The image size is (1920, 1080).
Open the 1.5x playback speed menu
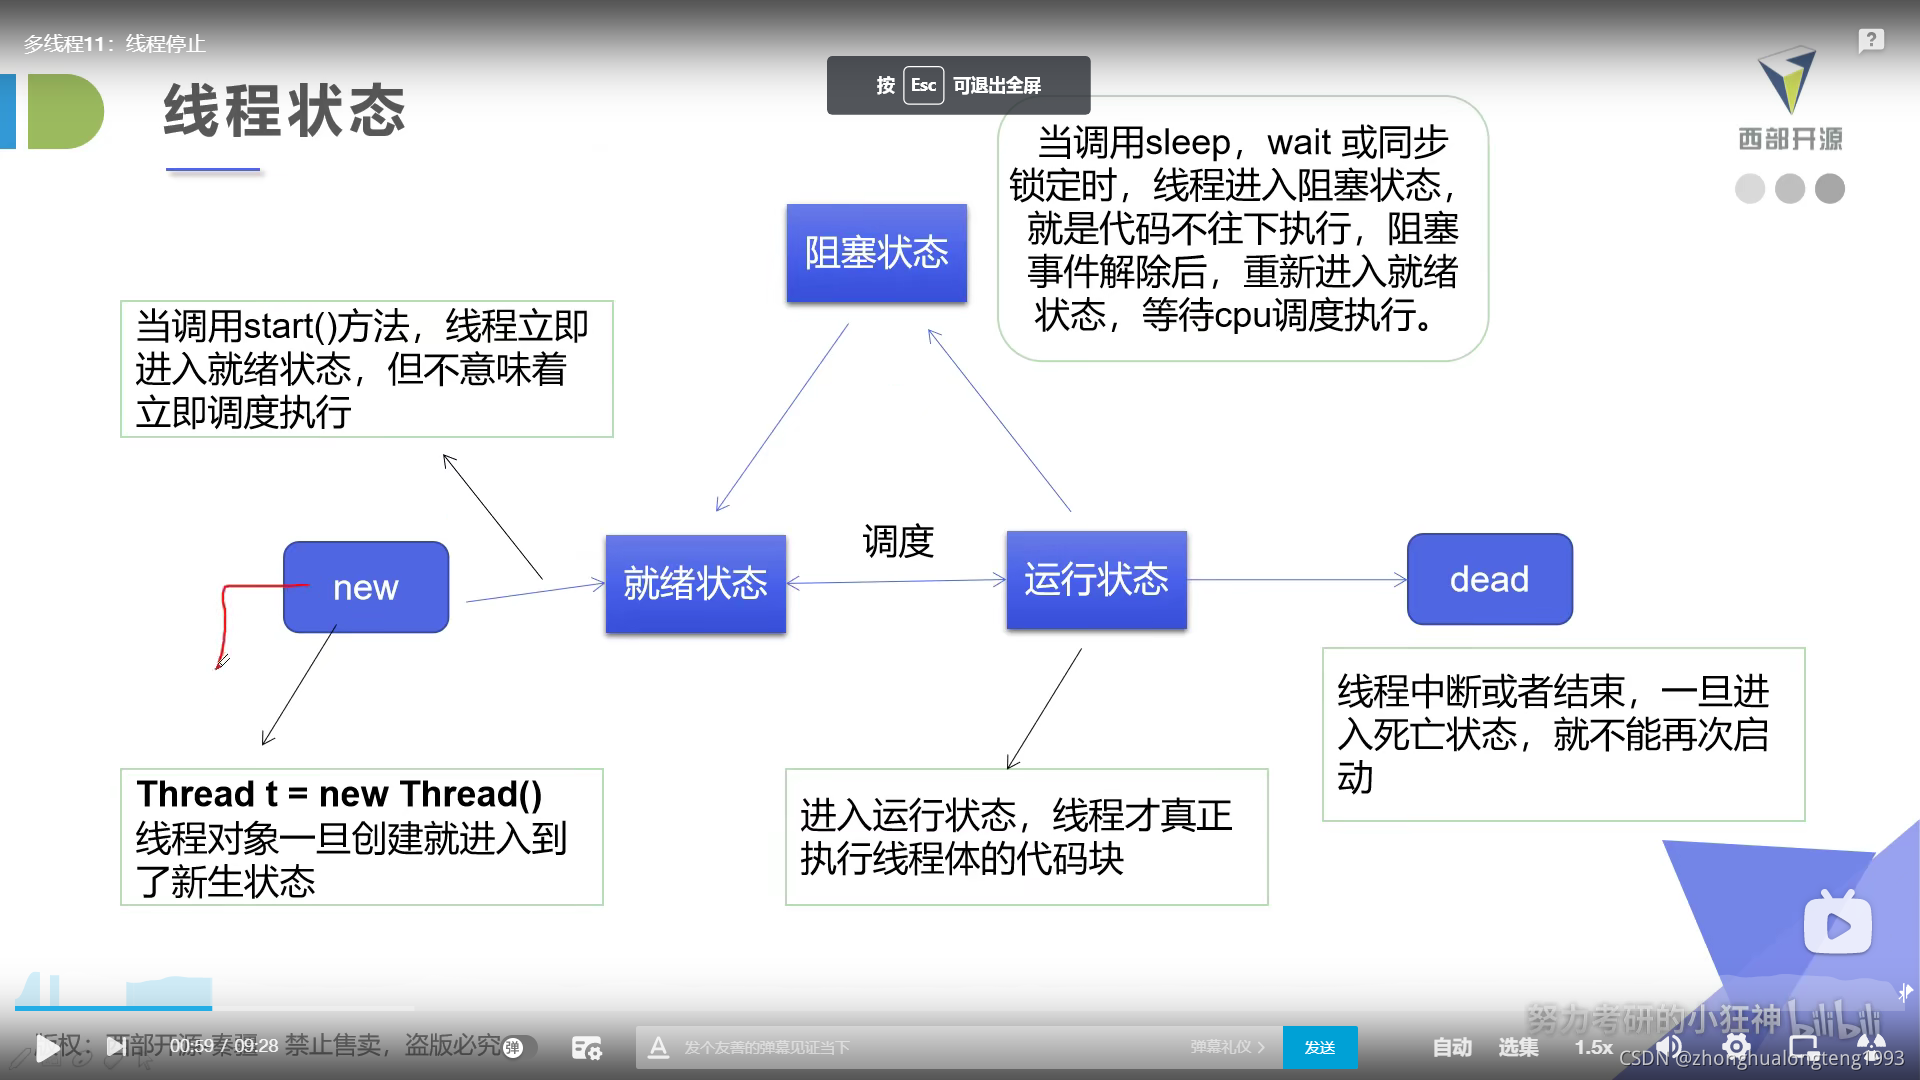(x=1594, y=1047)
